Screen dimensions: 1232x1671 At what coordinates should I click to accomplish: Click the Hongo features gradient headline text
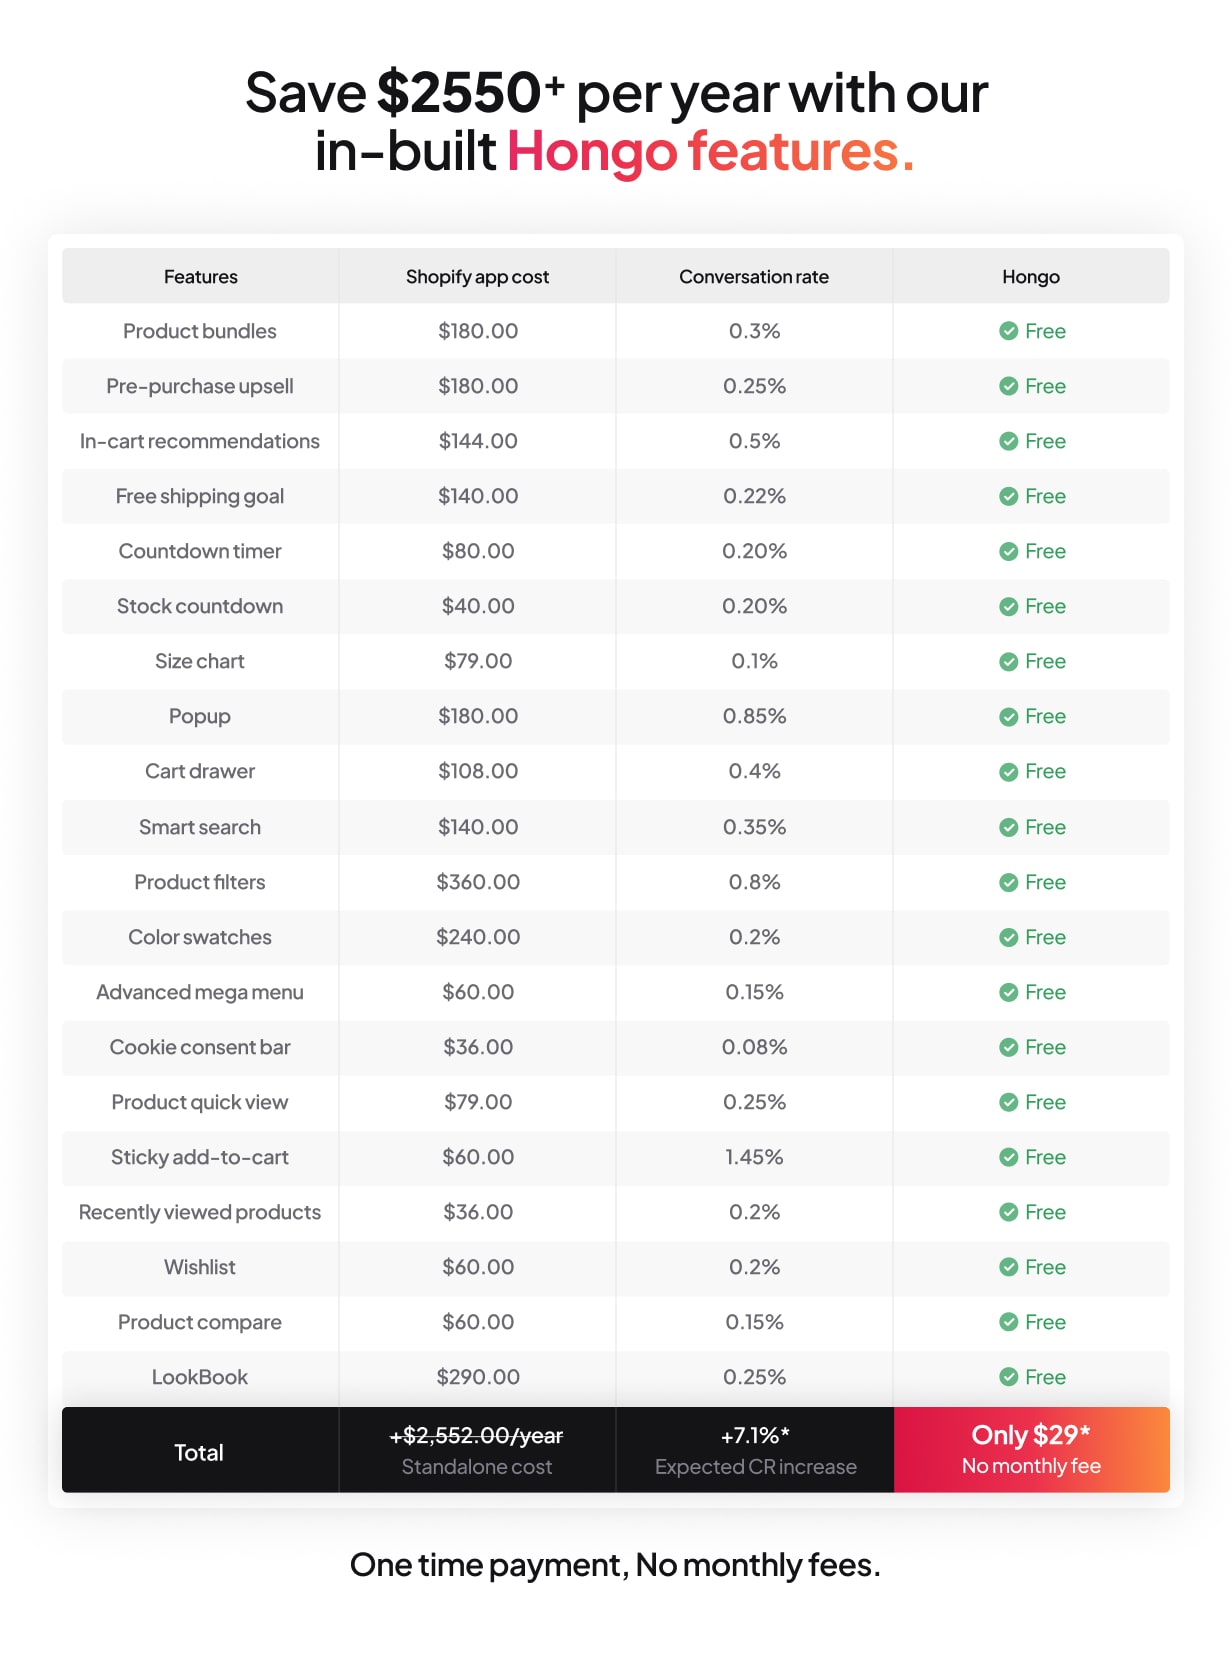(x=710, y=151)
